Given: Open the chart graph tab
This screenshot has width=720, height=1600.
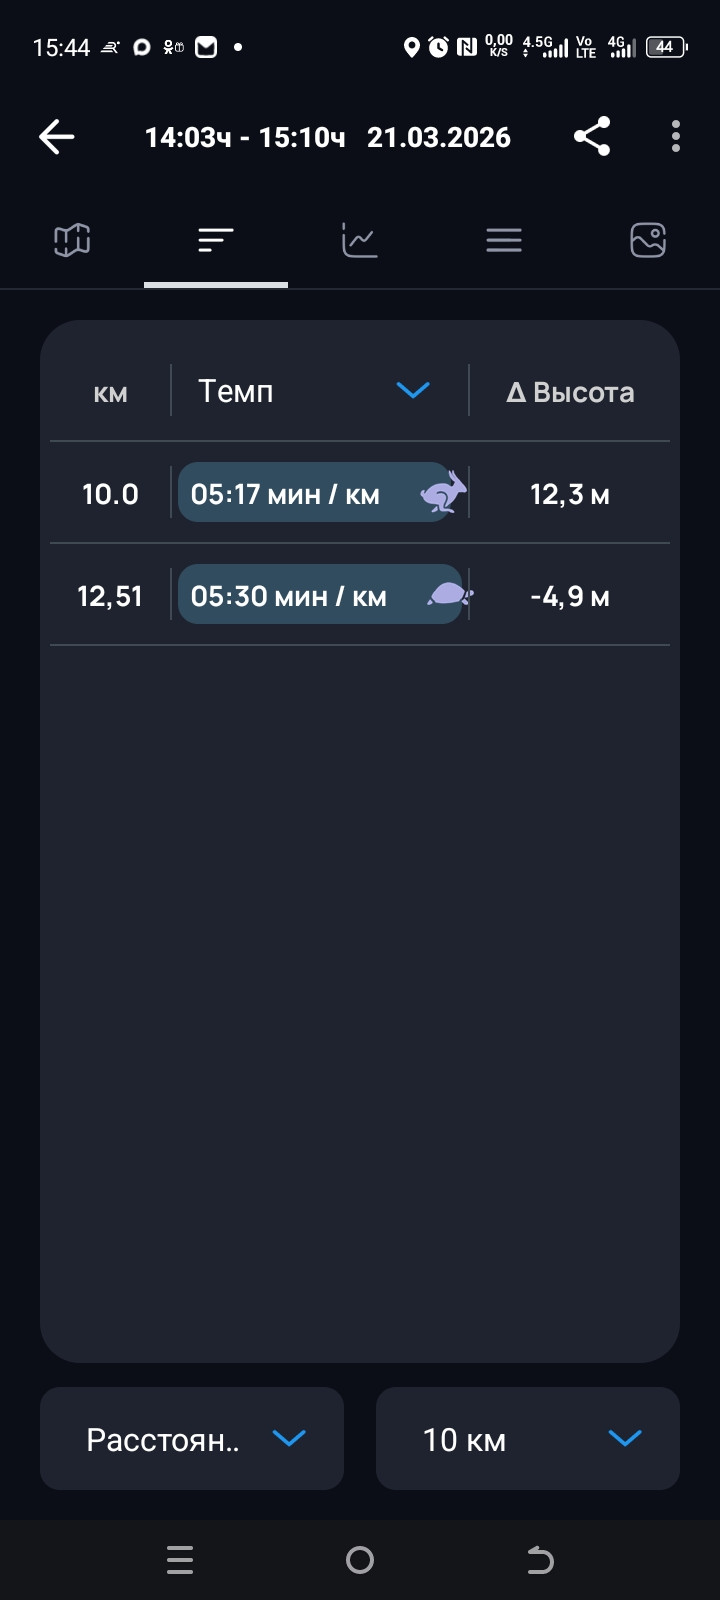Looking at the screenshot, I should [360, 240].
